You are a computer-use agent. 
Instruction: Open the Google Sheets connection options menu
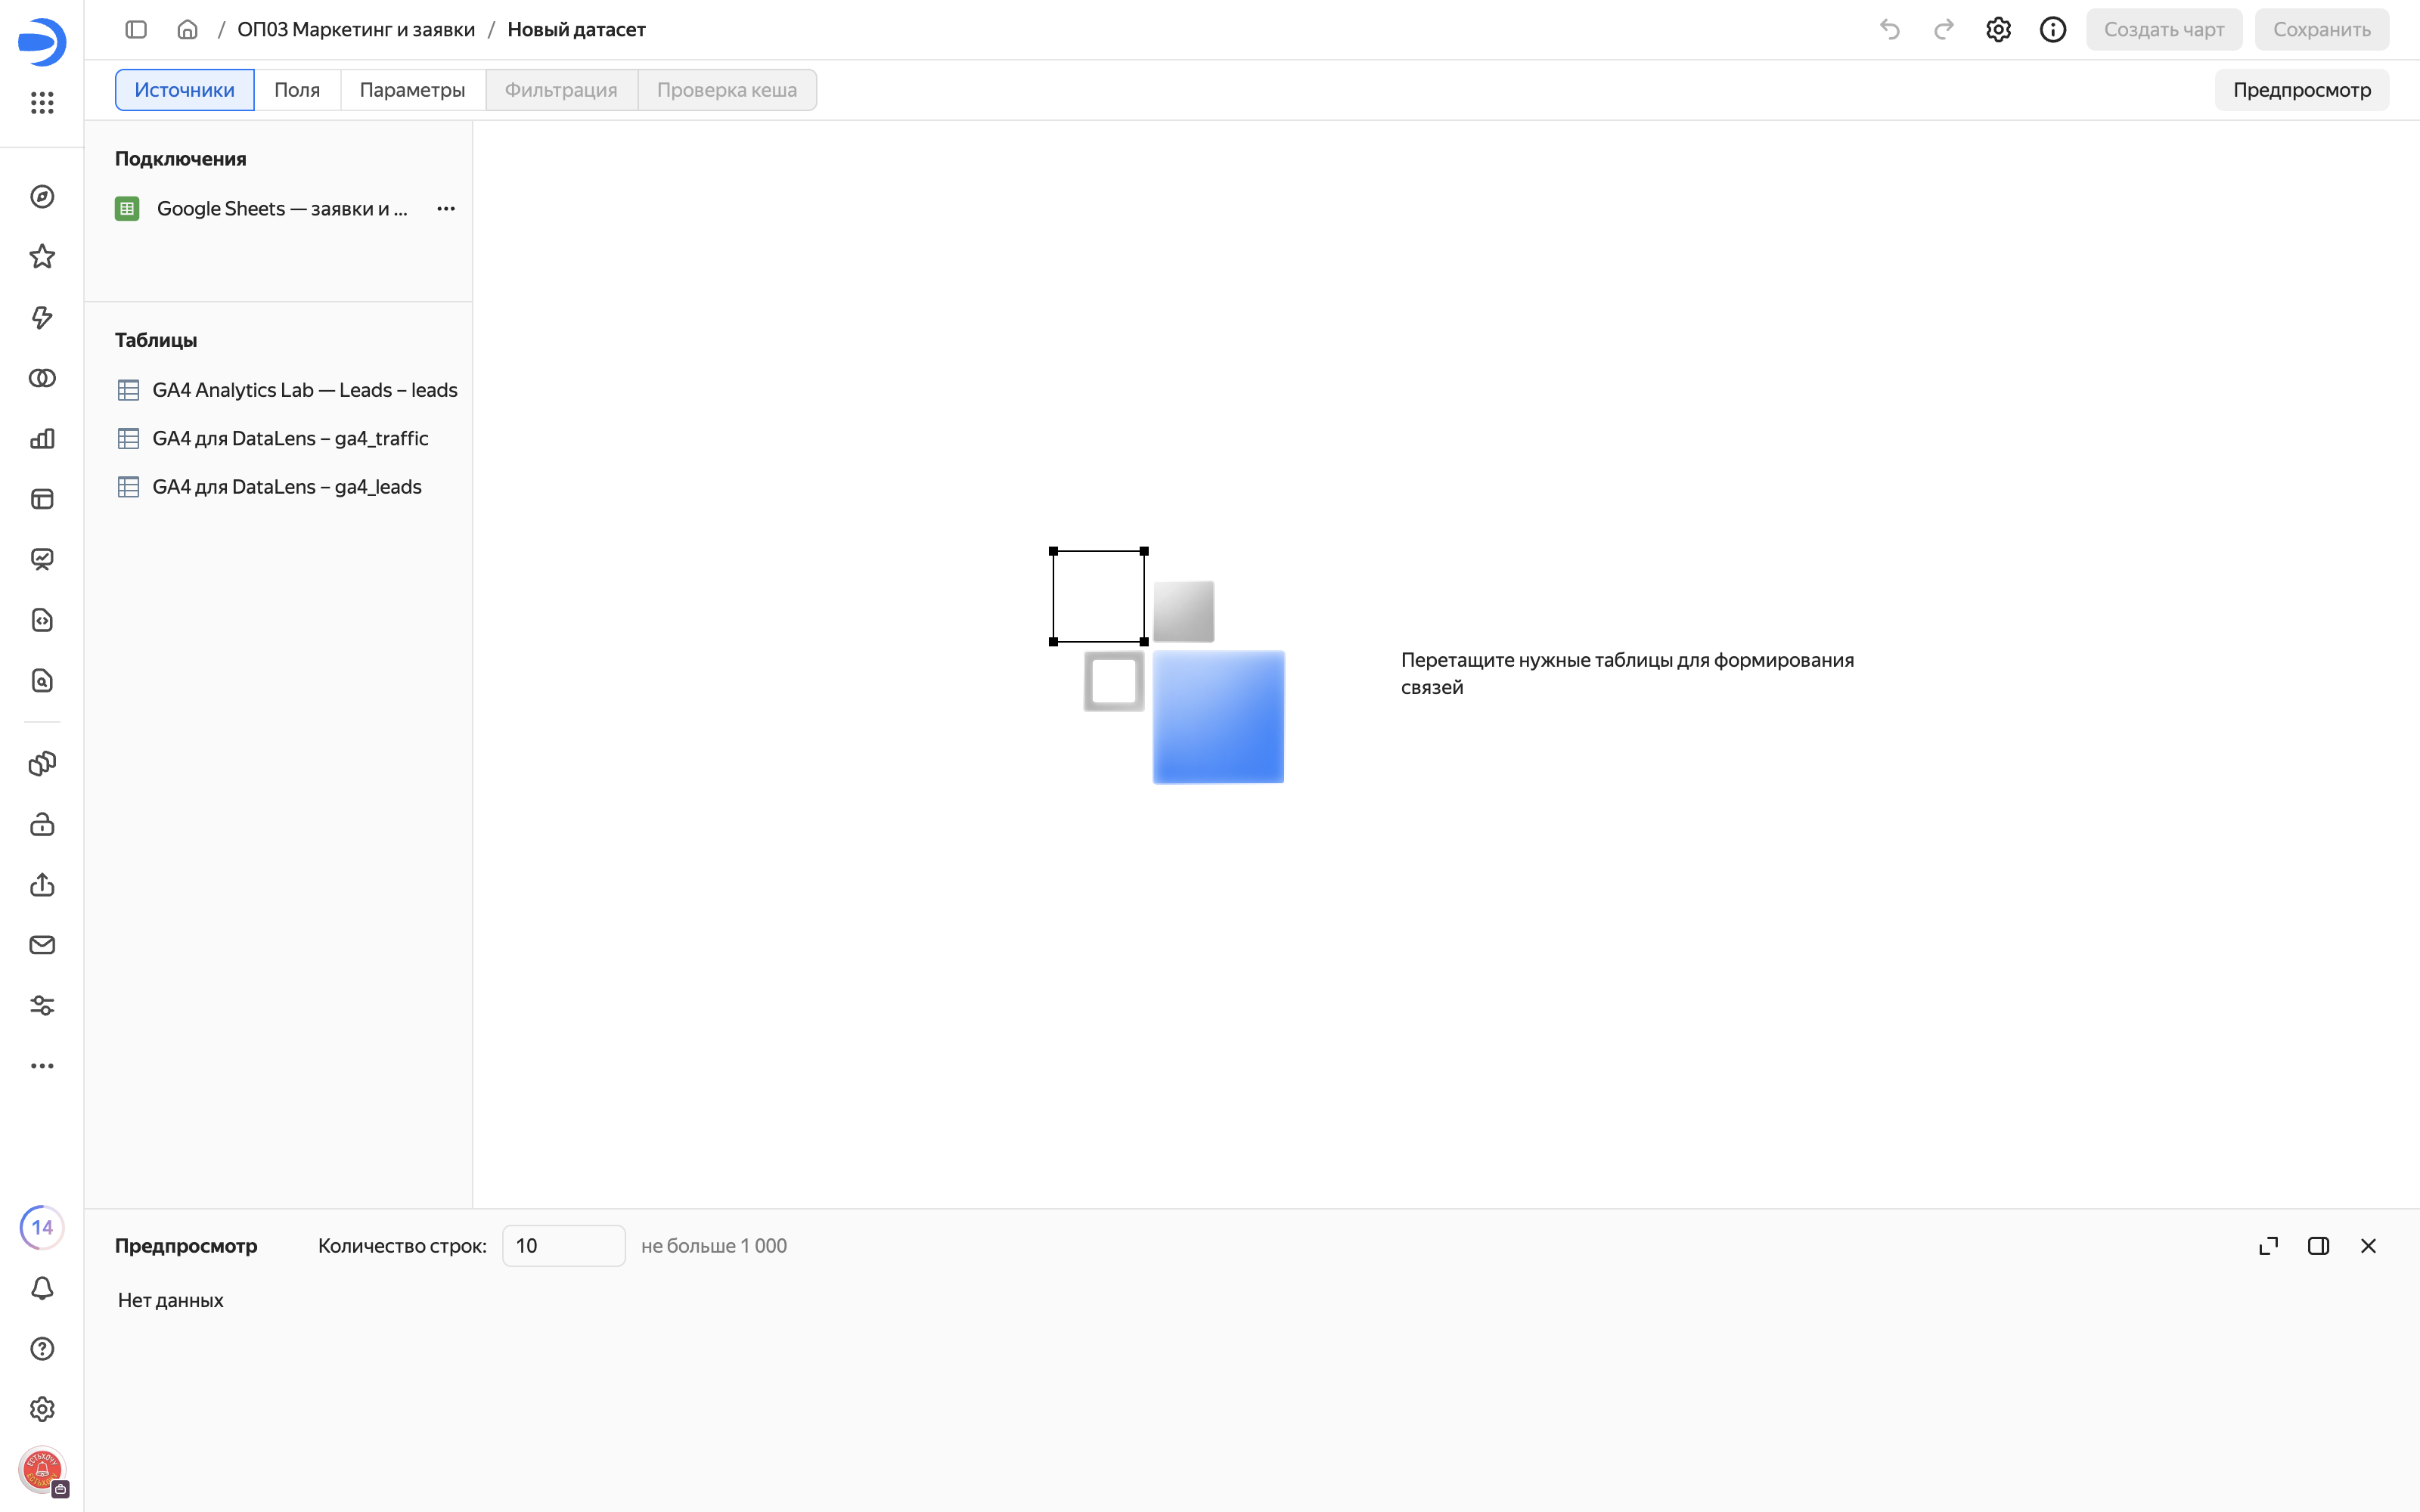click(446, 209)
